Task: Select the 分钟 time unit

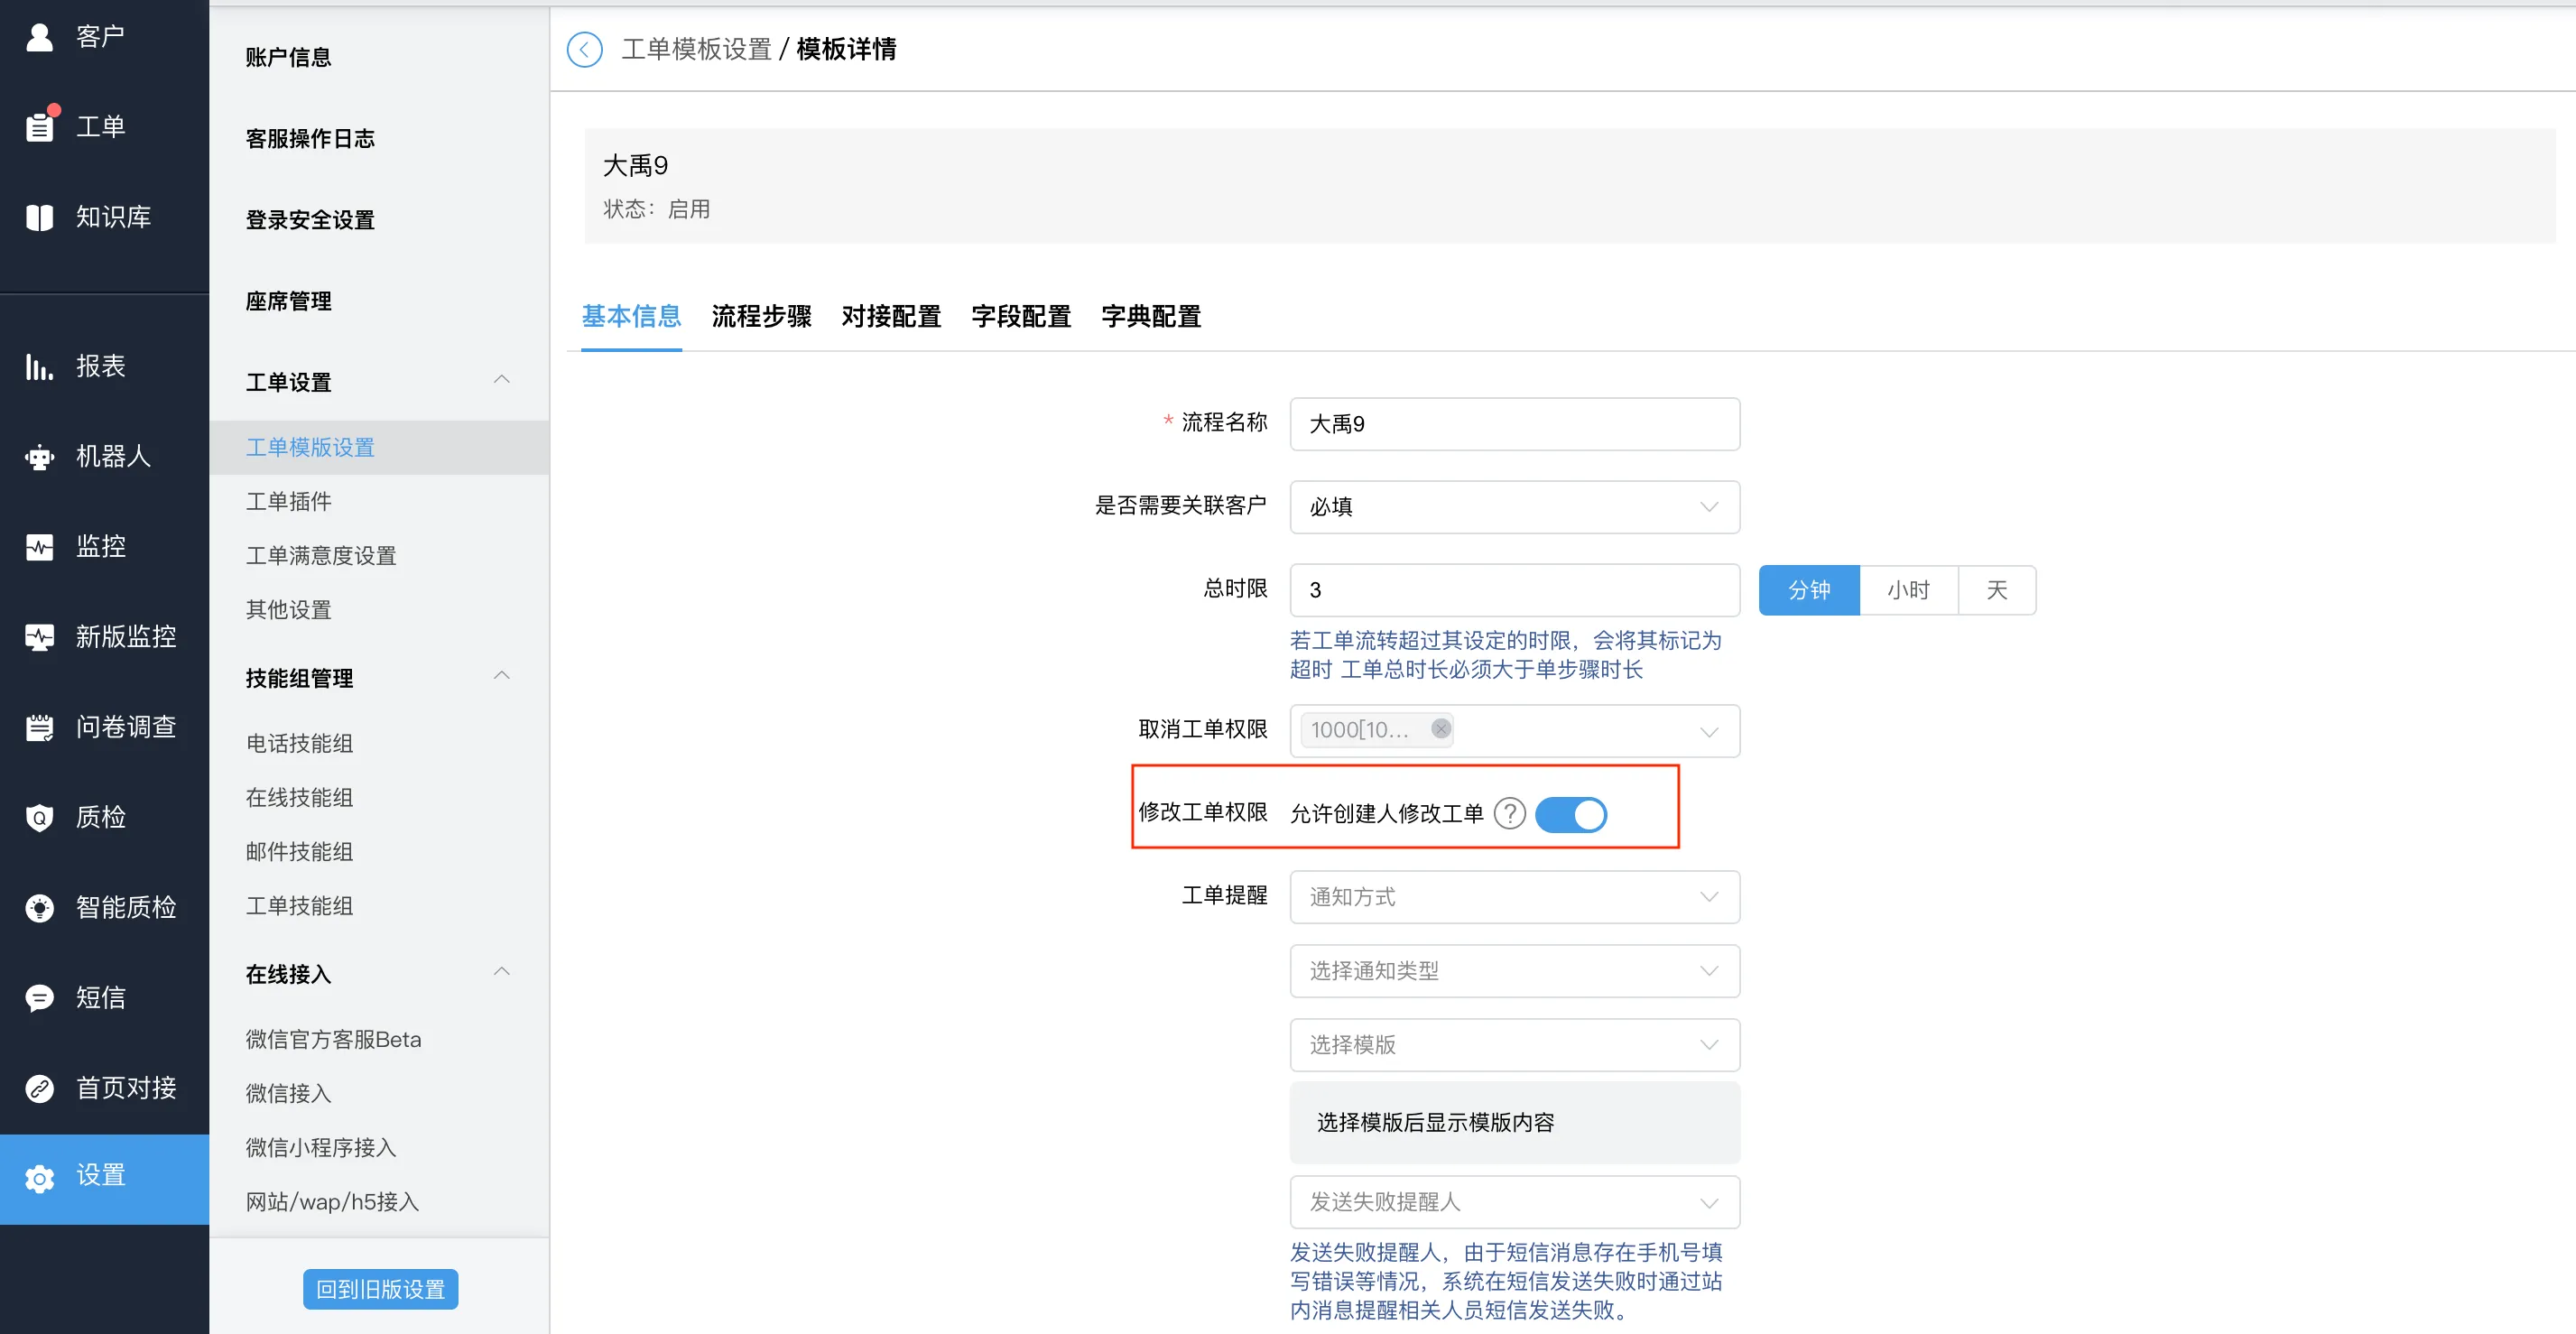Action: [1809, 590]
